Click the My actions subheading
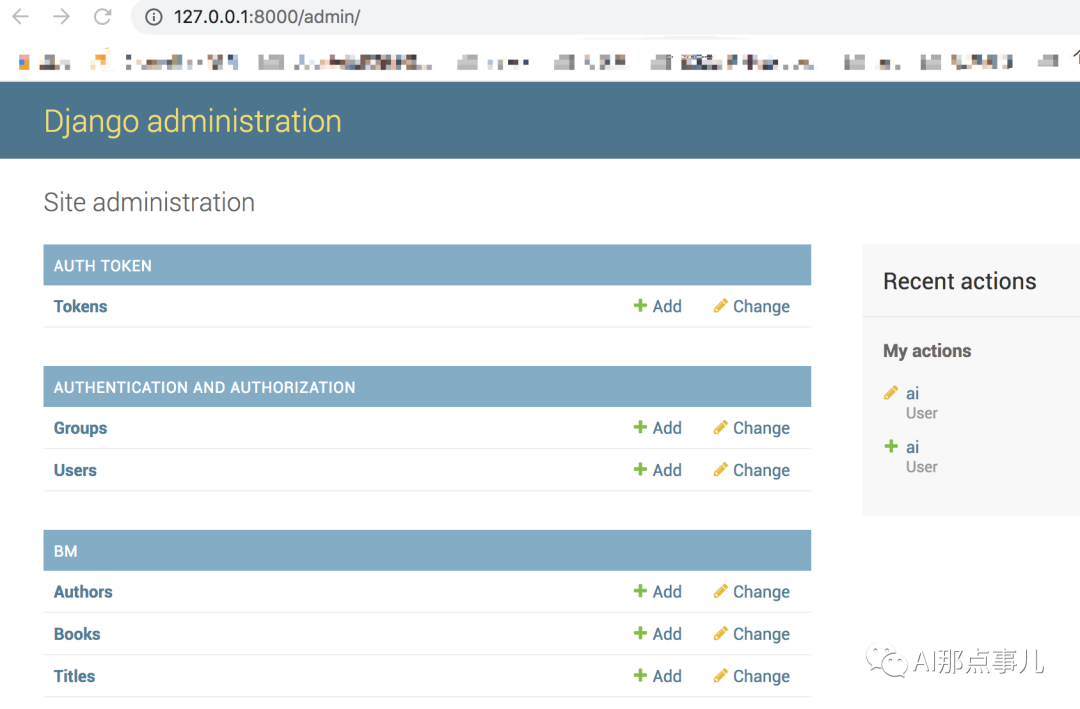 click(x=927, y=351)
